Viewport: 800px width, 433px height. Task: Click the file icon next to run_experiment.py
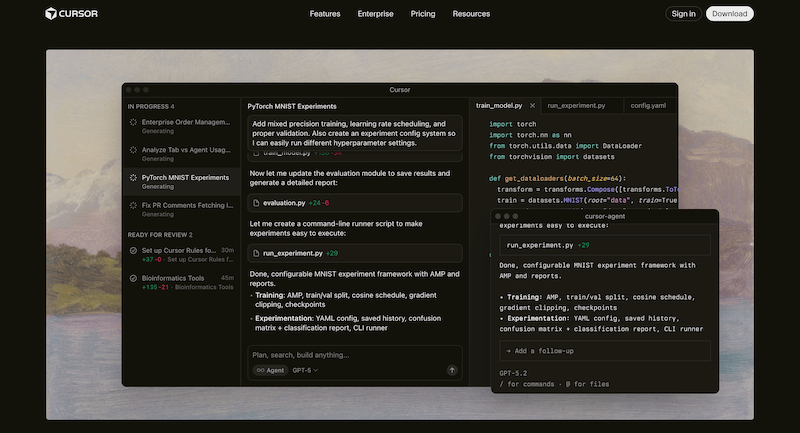(256, 253)
